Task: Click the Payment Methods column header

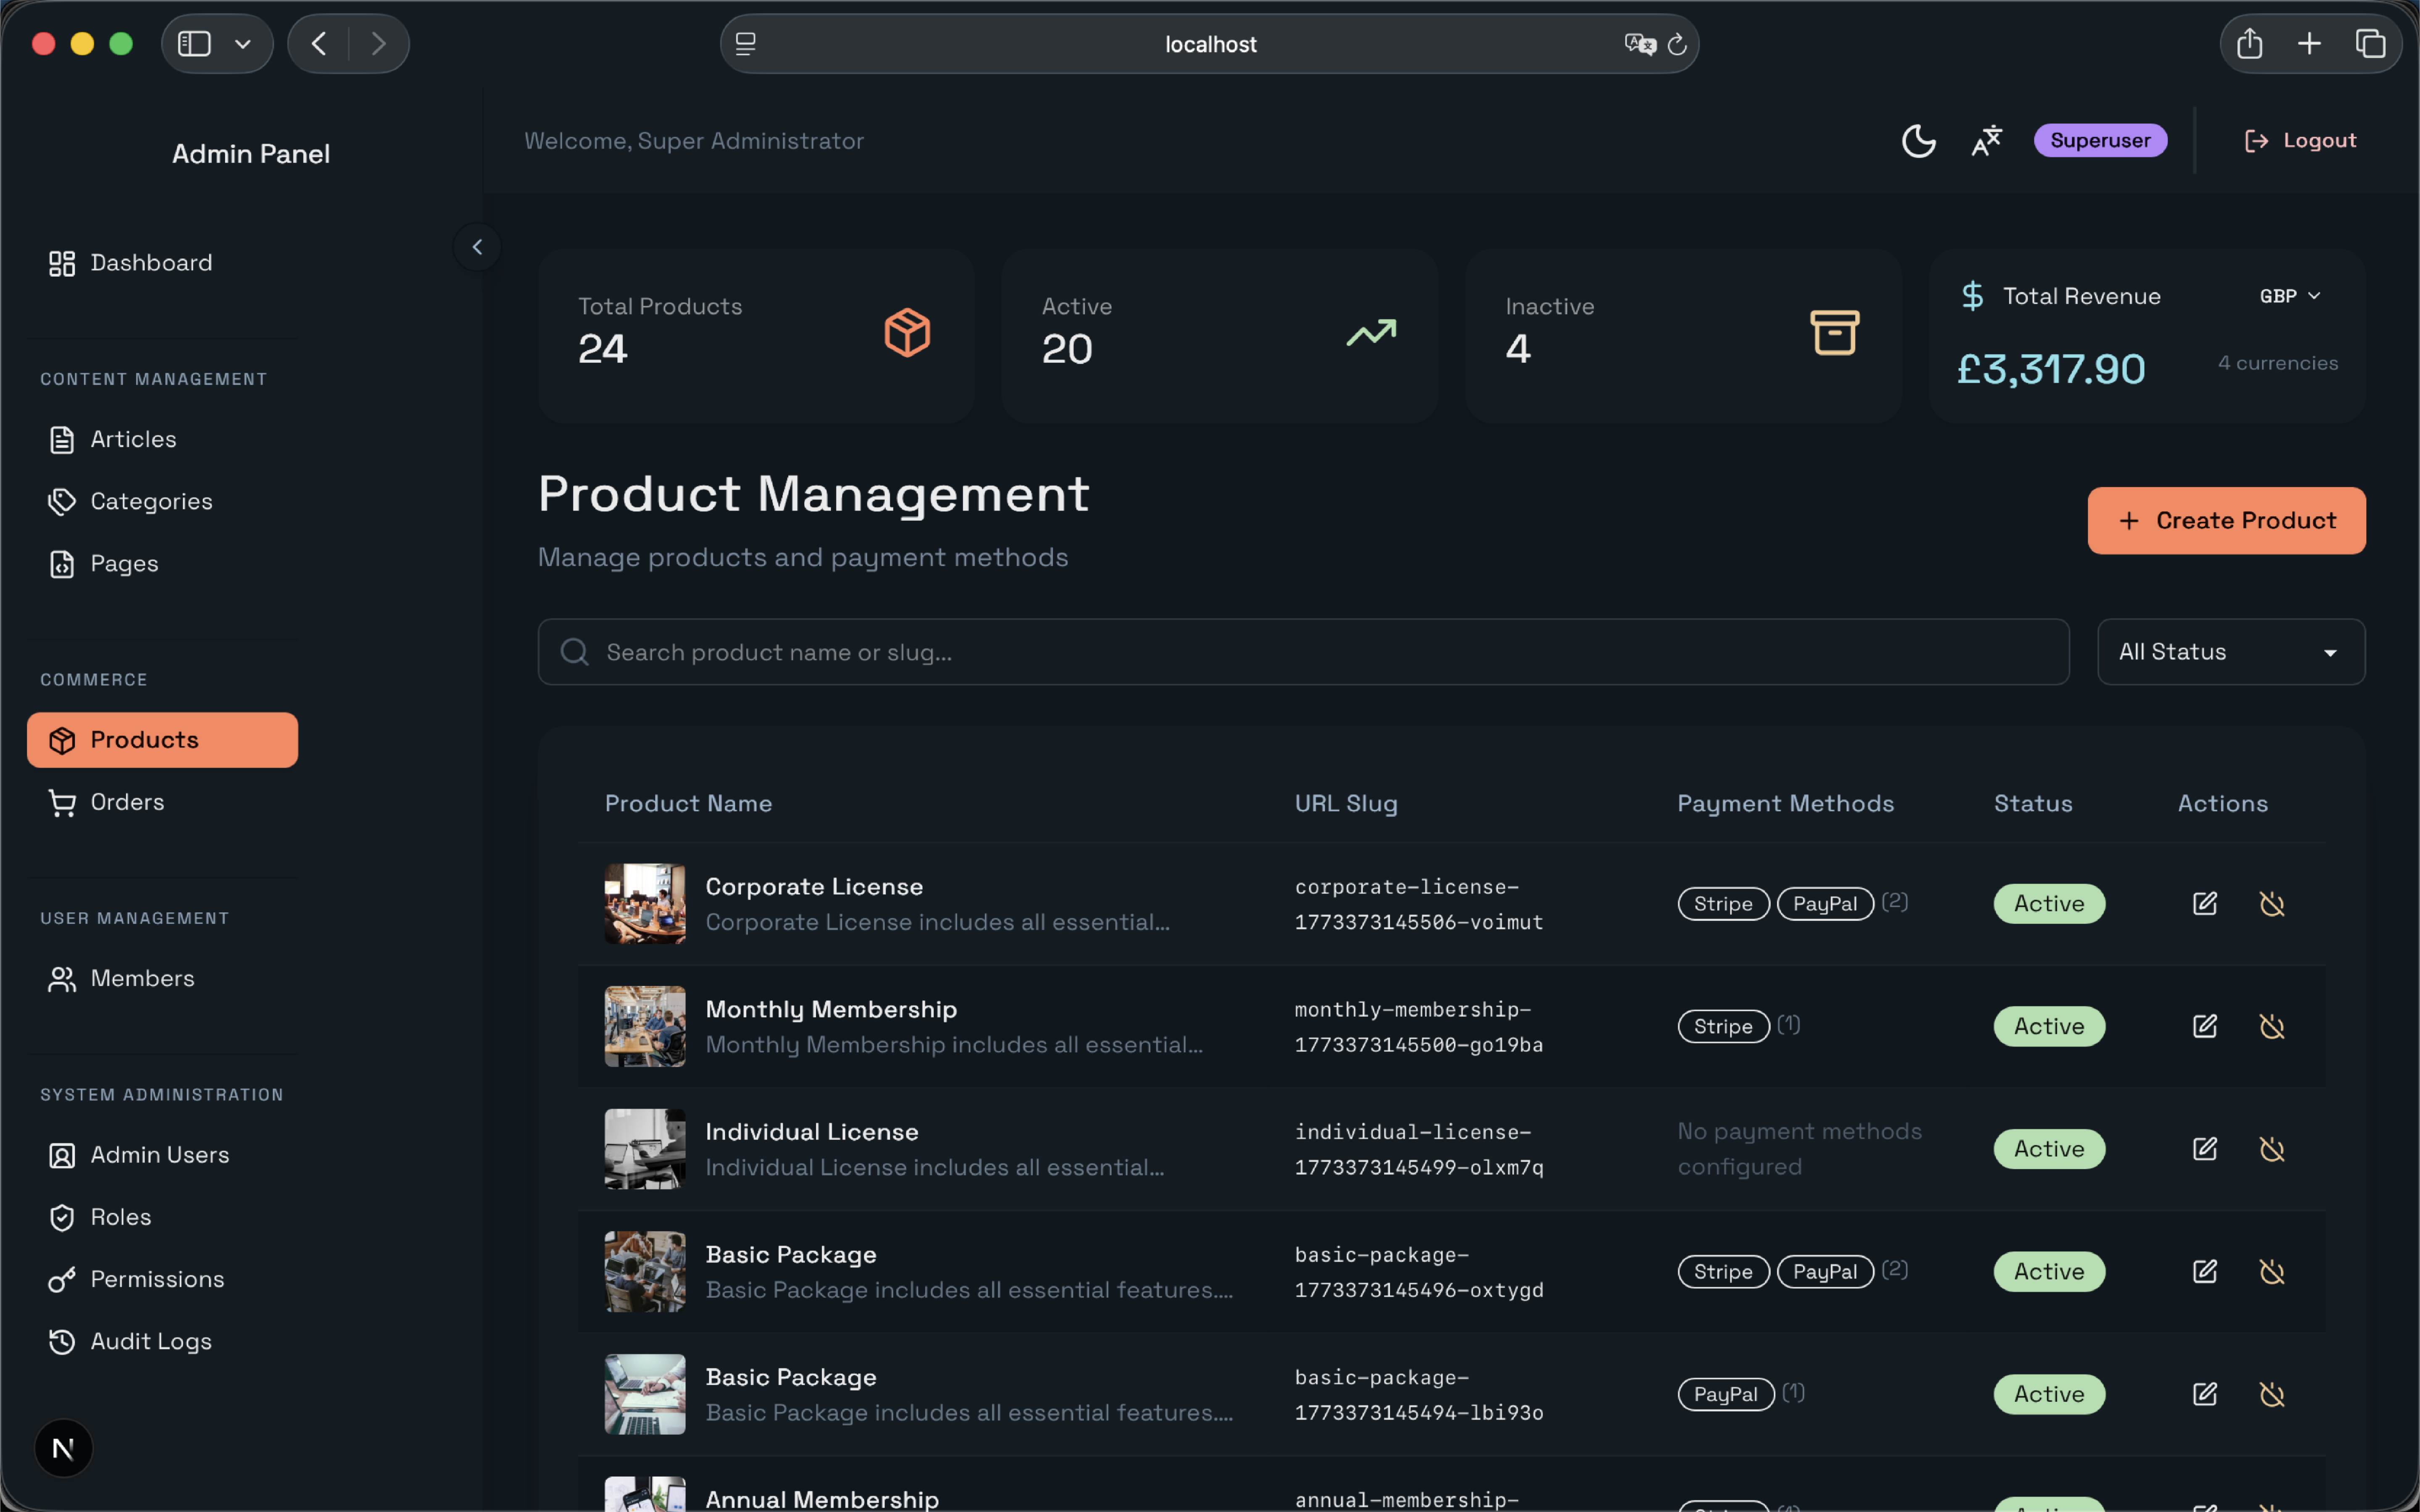Action: click(x=1785, y=804)
